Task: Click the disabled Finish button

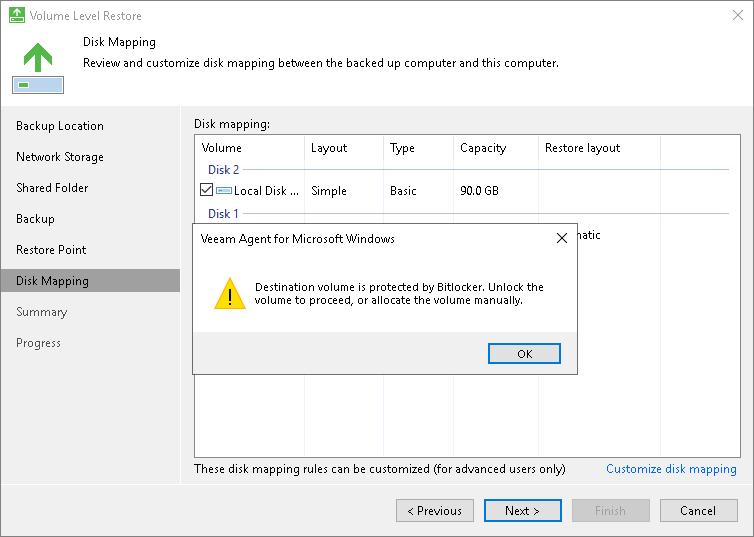Action: coord(611,511)
